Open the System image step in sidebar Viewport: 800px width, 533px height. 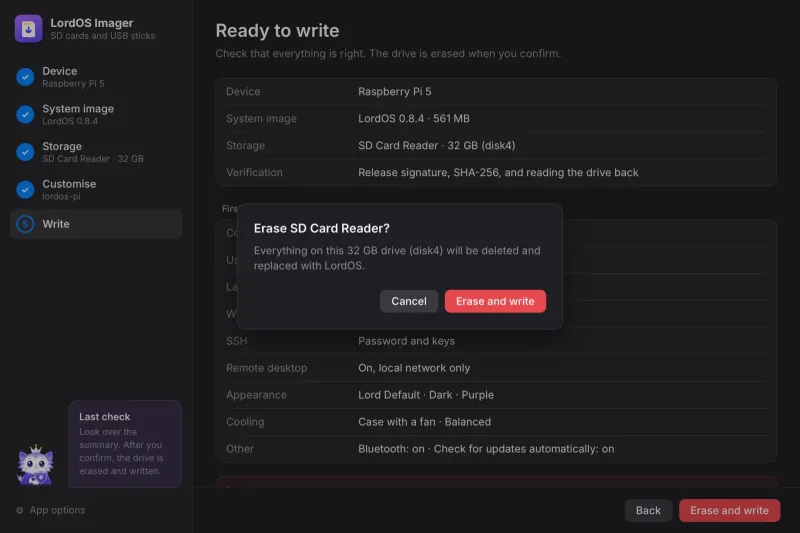pyautogui.click(x=96, y=114)
